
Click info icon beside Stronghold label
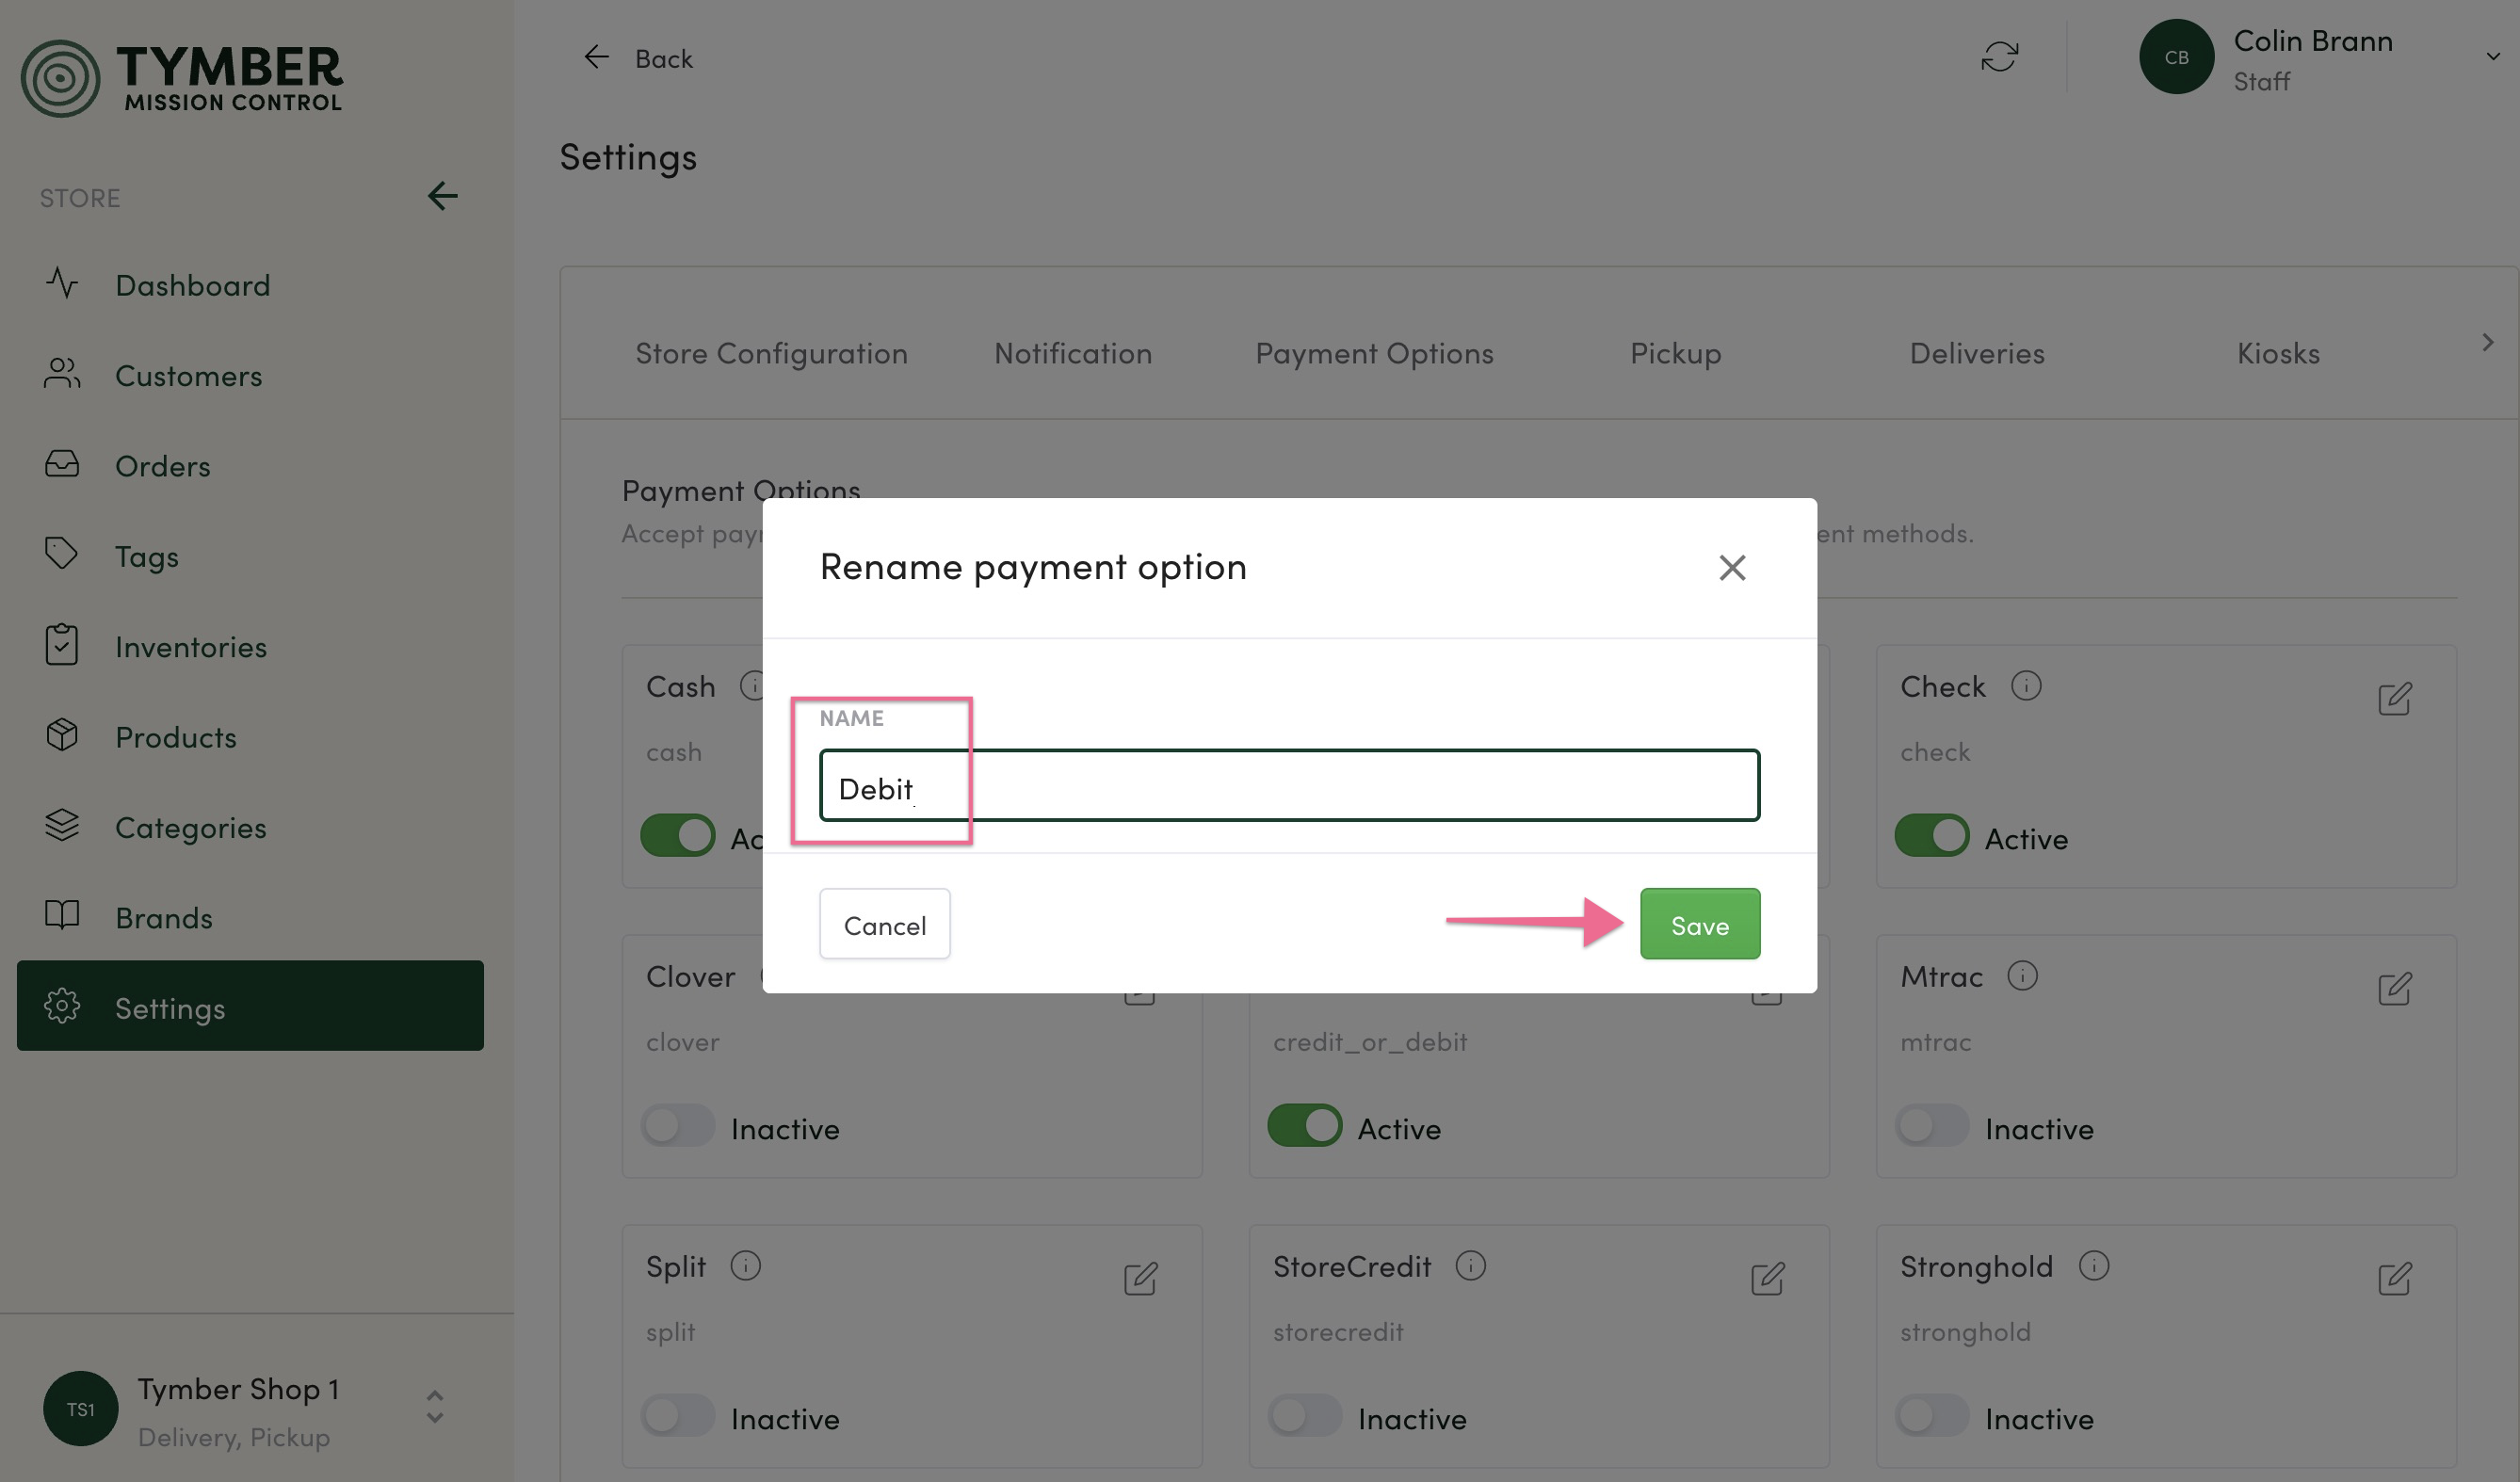point(2093,1266)
